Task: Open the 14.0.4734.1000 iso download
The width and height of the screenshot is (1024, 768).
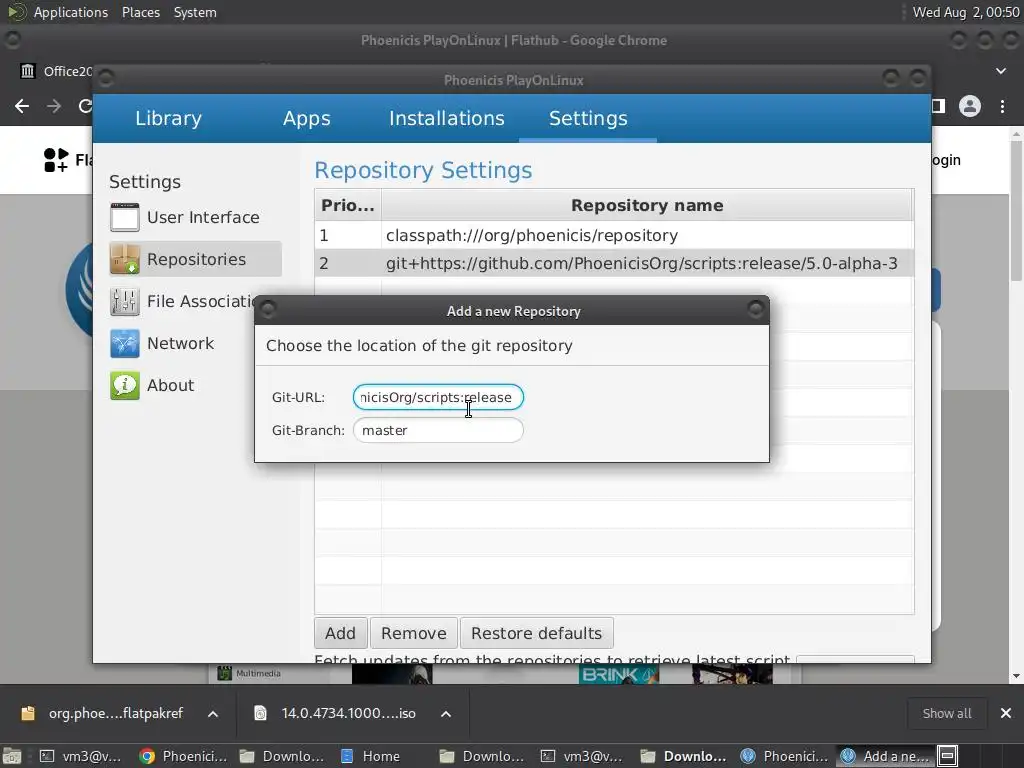Action: tap(336, 713)
